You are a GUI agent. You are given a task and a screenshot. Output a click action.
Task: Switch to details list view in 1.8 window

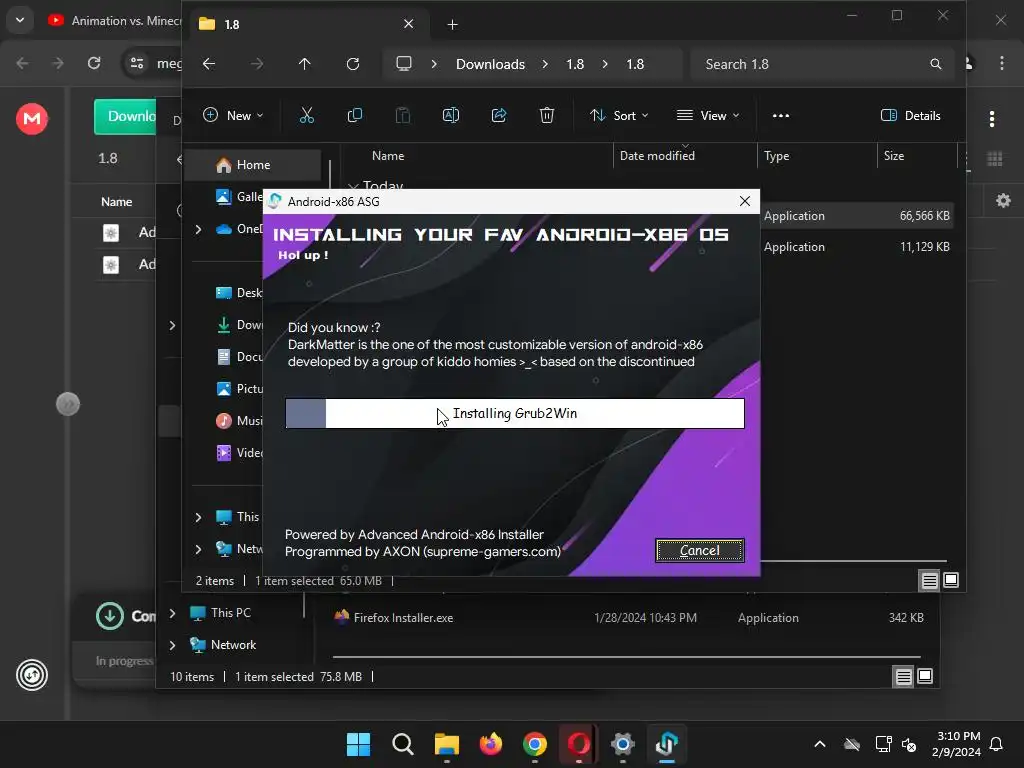click(x=929, y=580)
